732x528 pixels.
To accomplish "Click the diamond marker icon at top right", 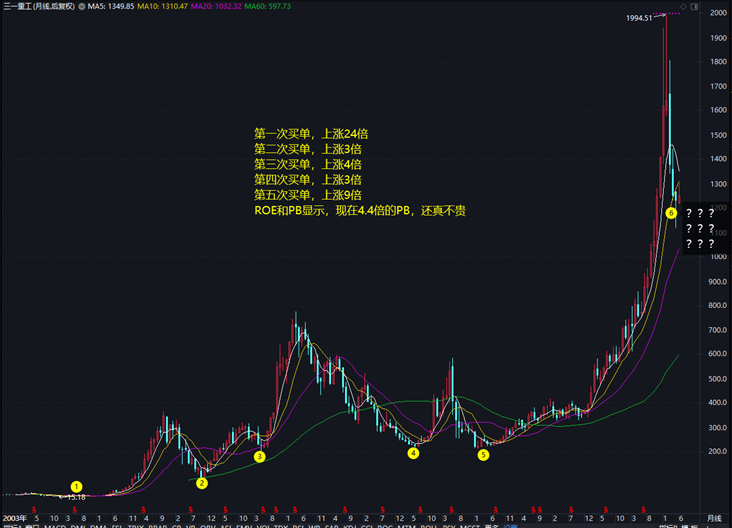I will click(x=683, y=7).
